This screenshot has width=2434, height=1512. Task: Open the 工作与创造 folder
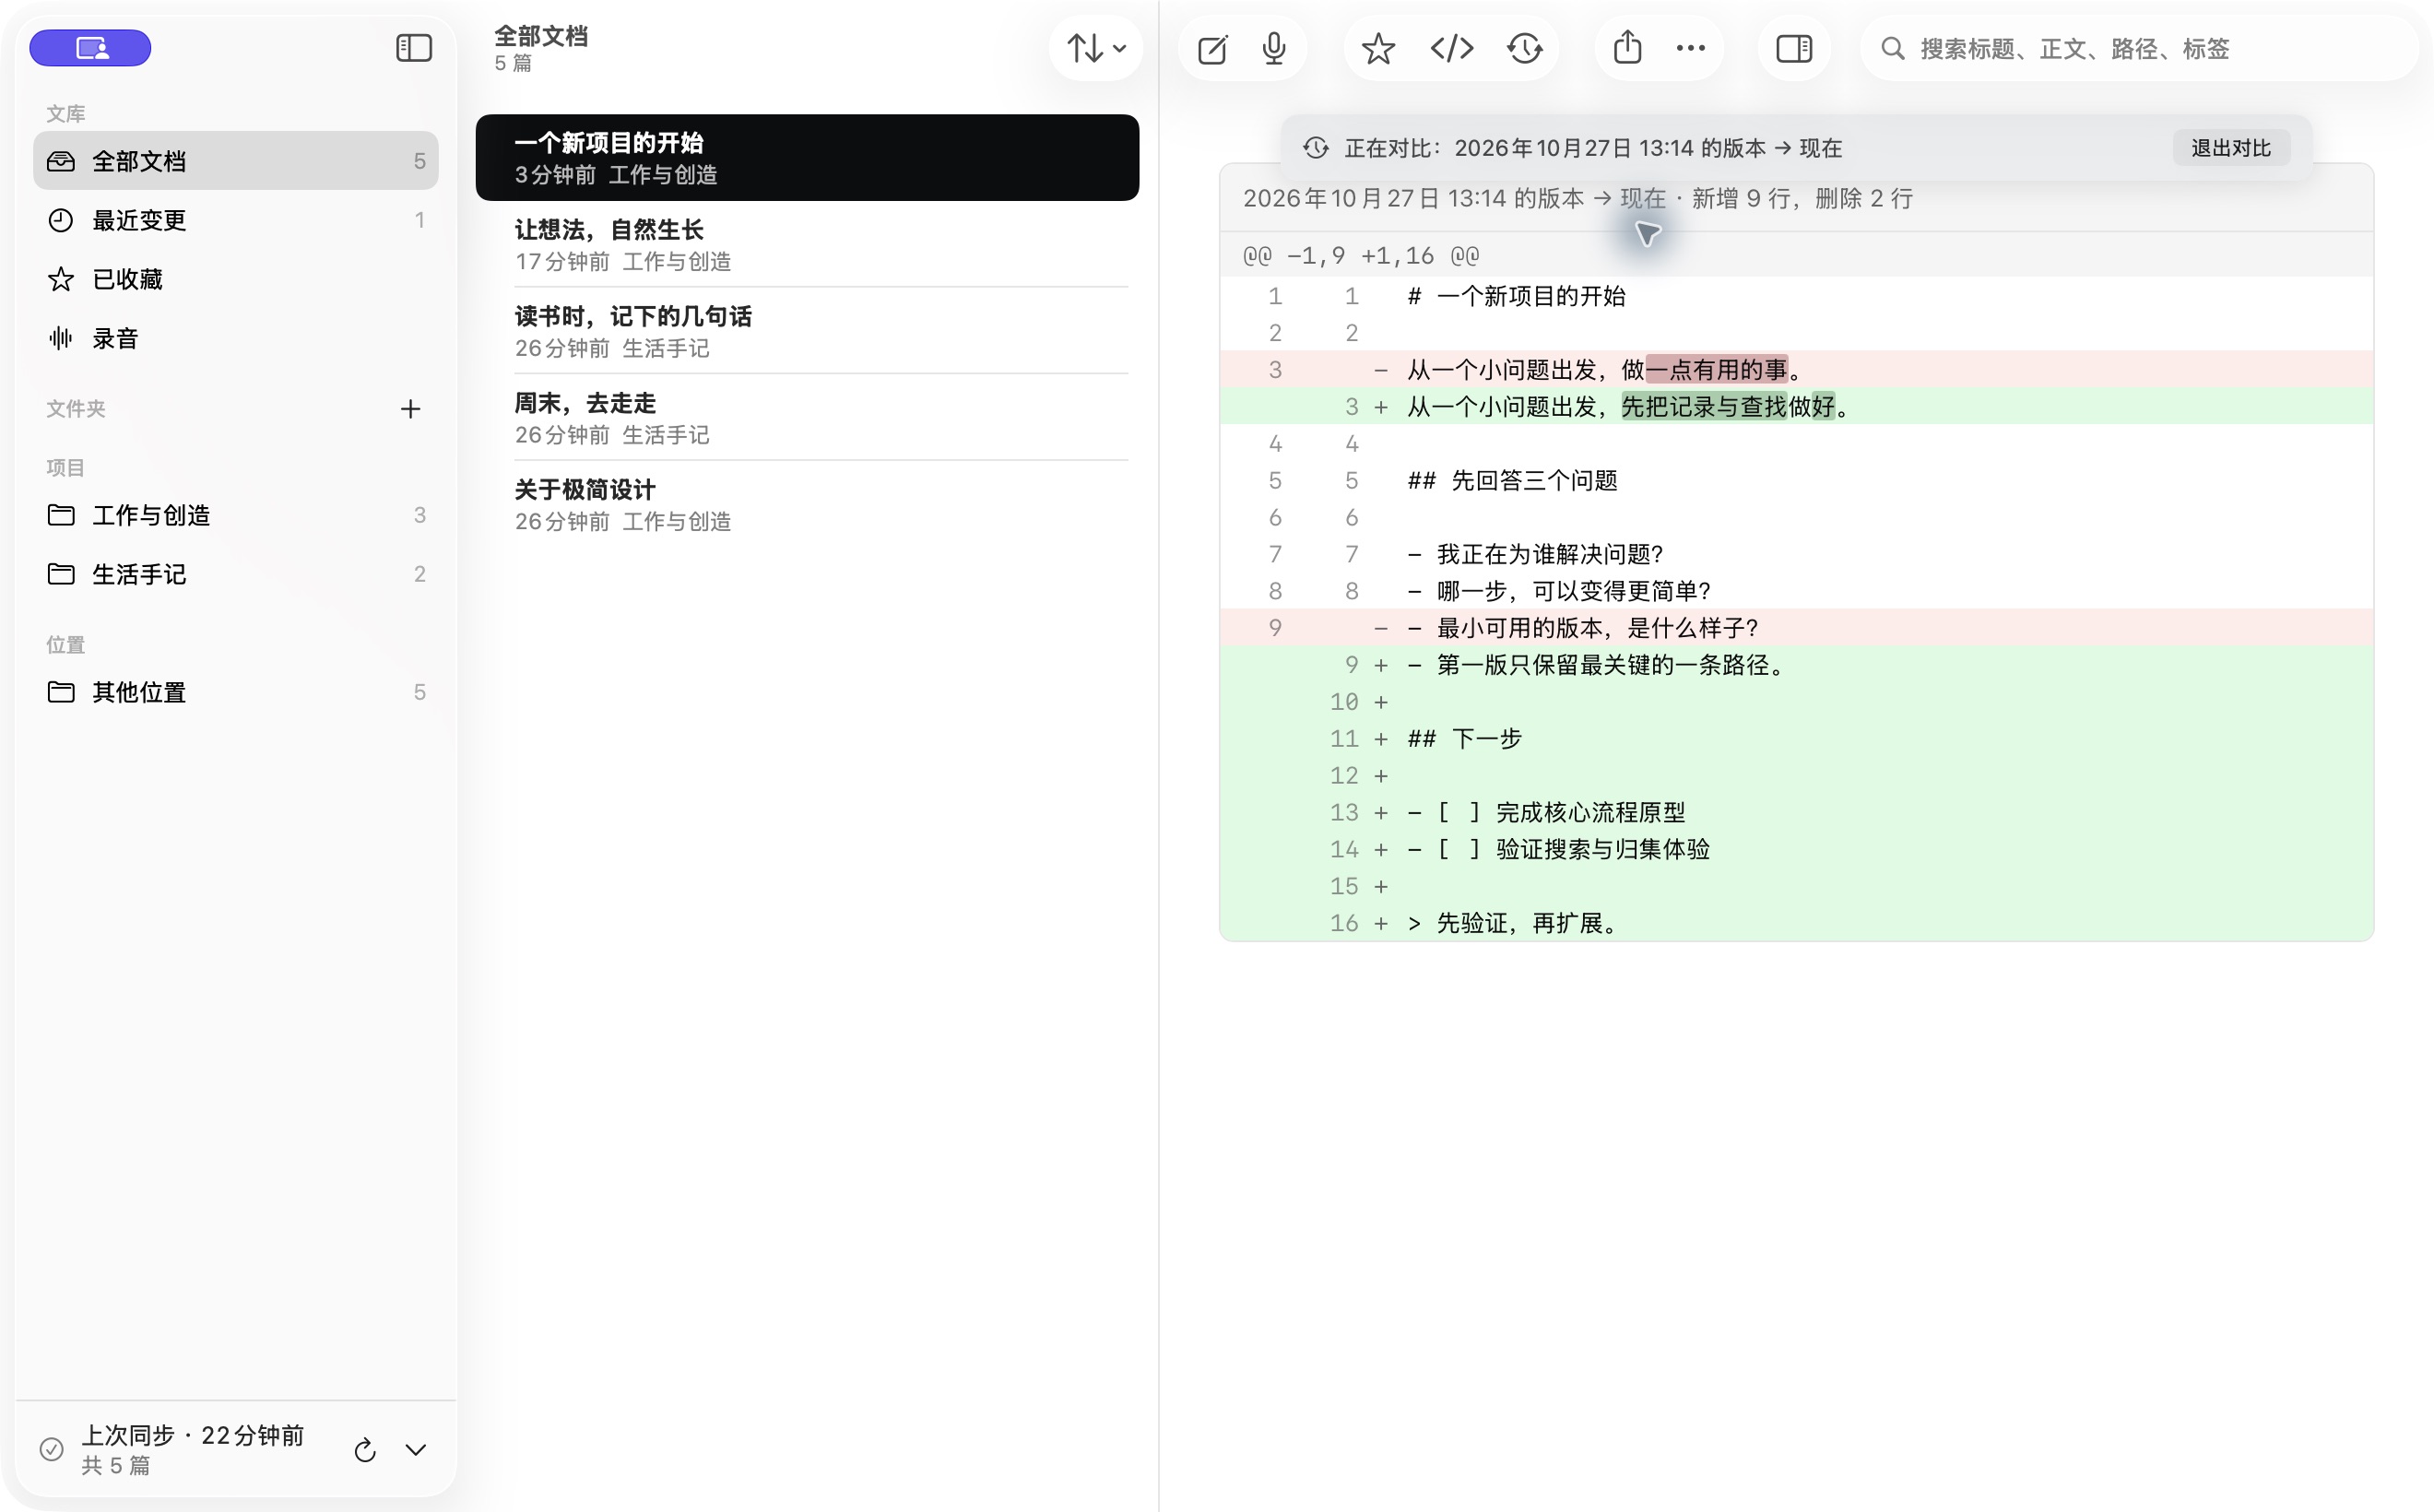[236, 515]
